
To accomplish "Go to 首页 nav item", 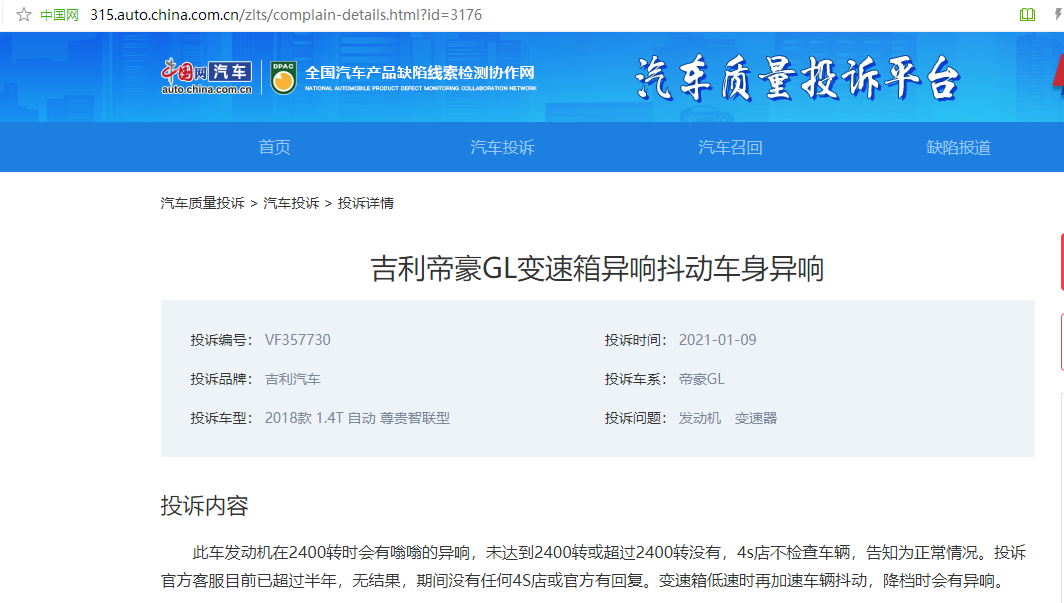I will [274, 147].
